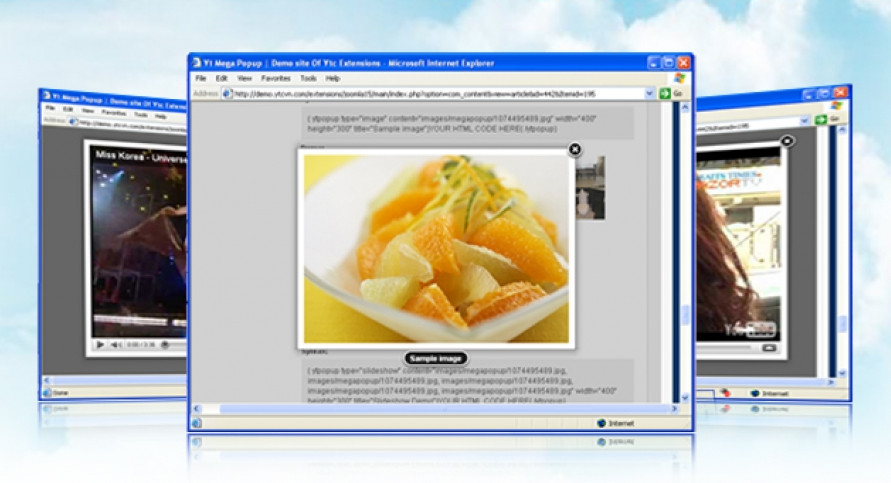Open the Help menu in center window

tap(332, 78)
